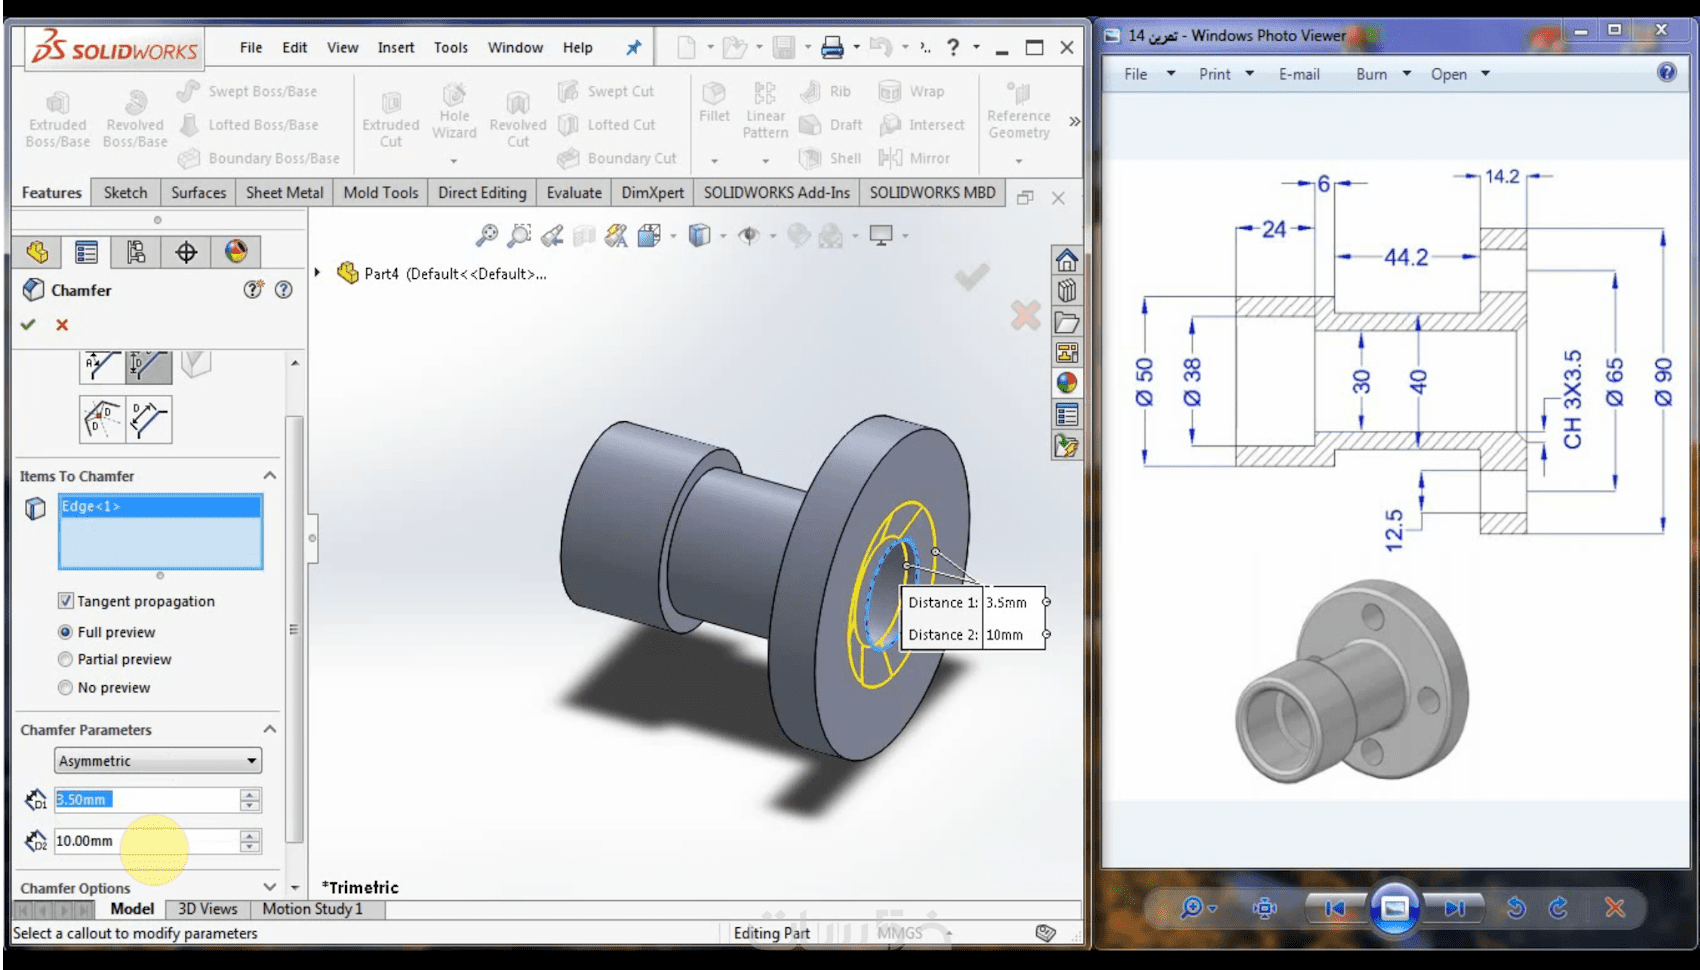Open the Asymmetric chamfer type dropdown
Image resolution: width=1700 pixels, height=970 pixels.
157,761
